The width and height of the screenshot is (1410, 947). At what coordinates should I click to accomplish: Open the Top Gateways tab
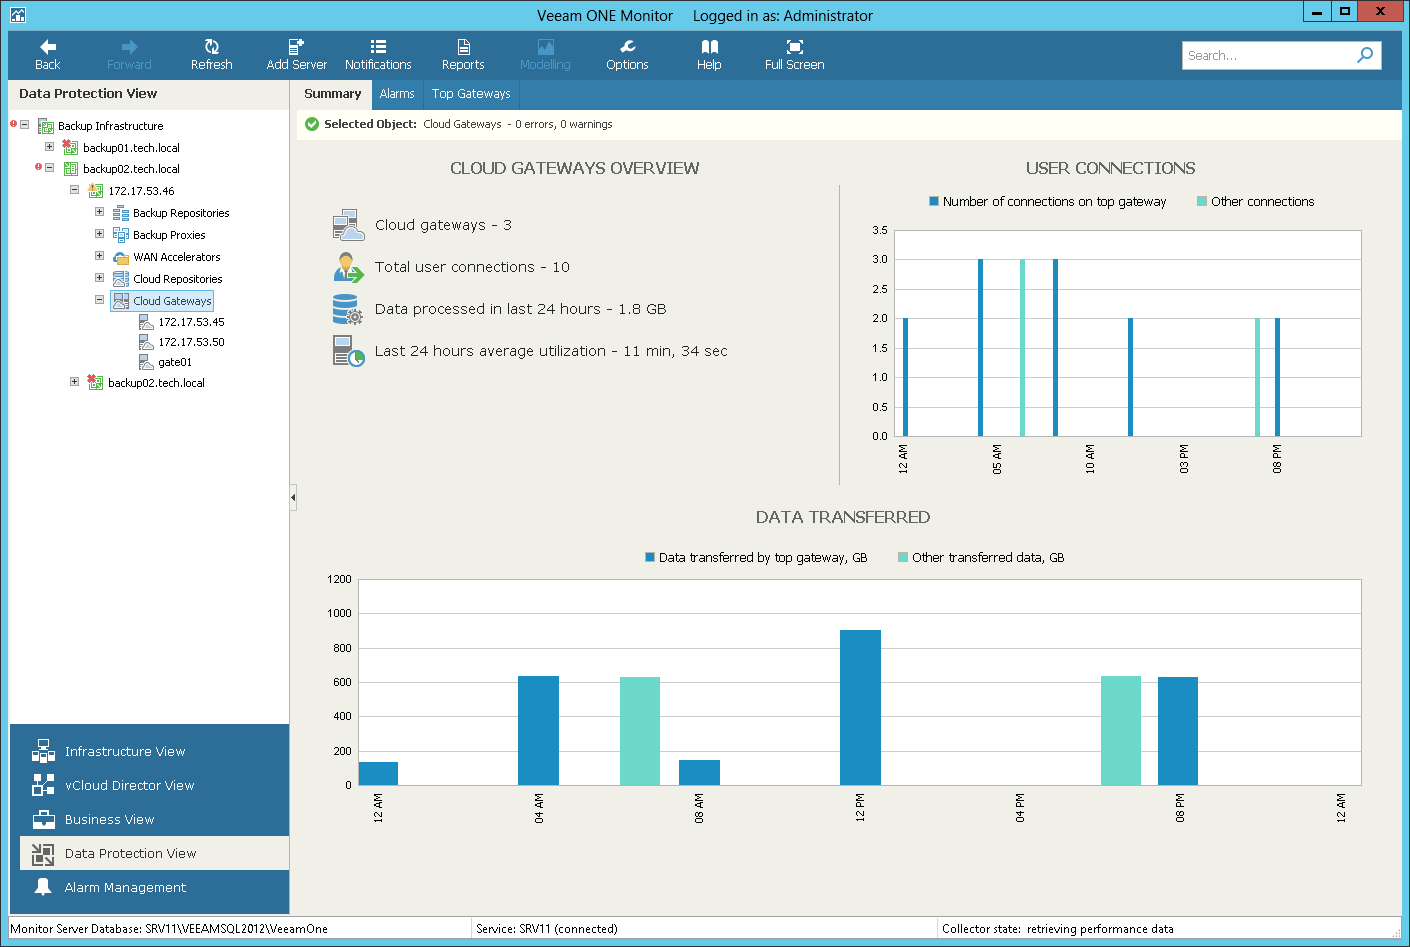[x=471, y=94]
